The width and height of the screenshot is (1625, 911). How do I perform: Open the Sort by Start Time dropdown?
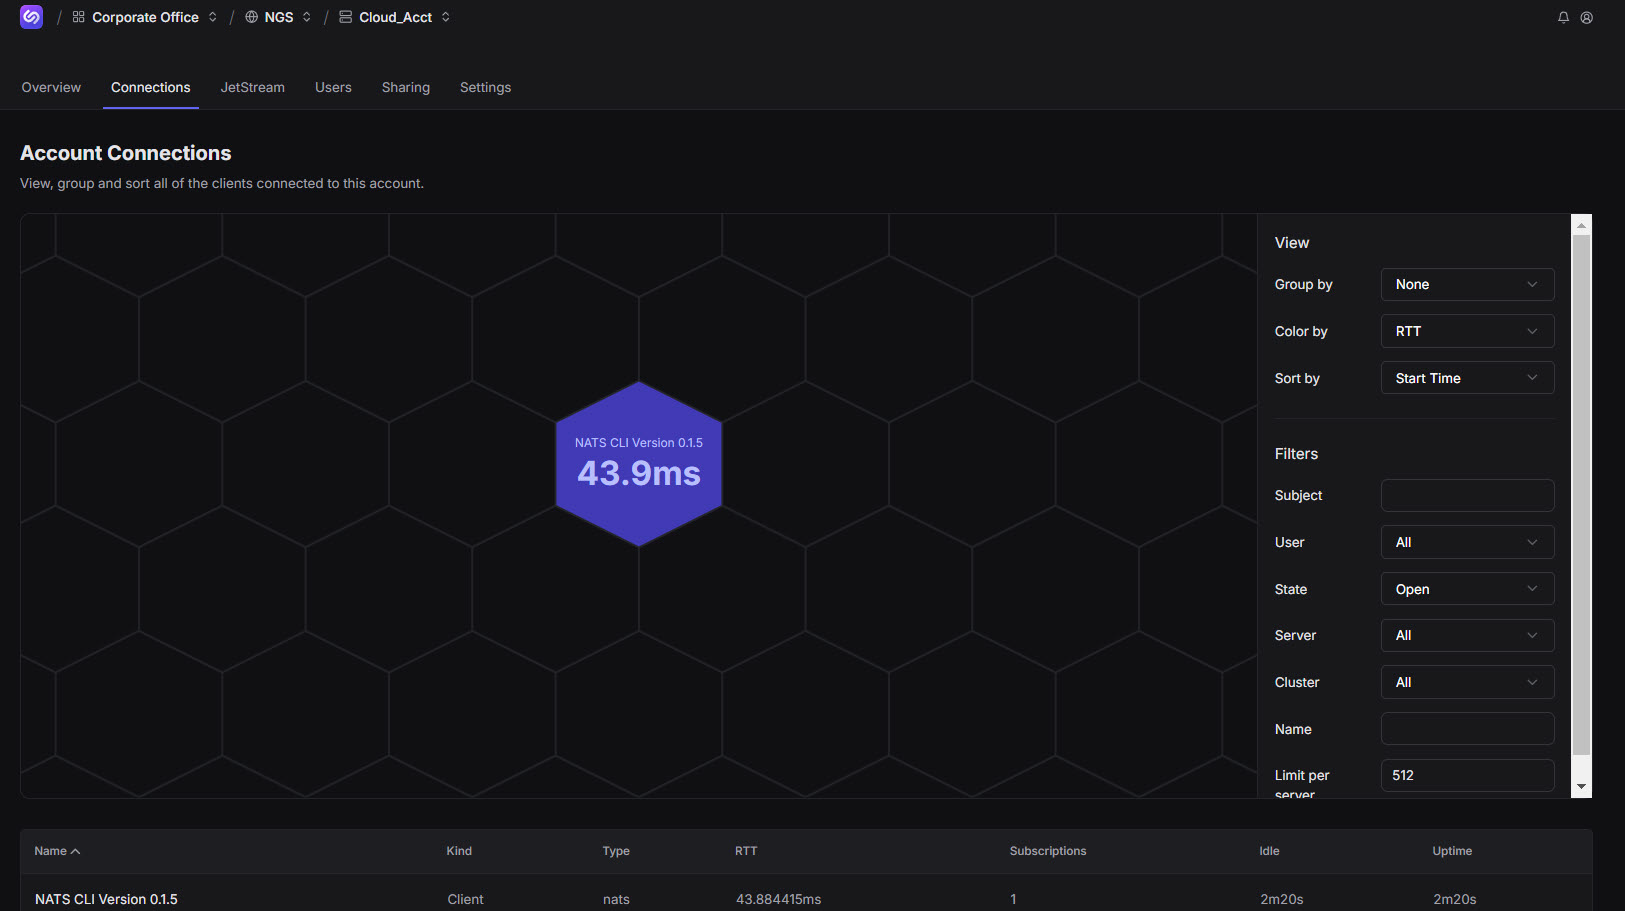pyautogui.click(x=1467, y=378)
